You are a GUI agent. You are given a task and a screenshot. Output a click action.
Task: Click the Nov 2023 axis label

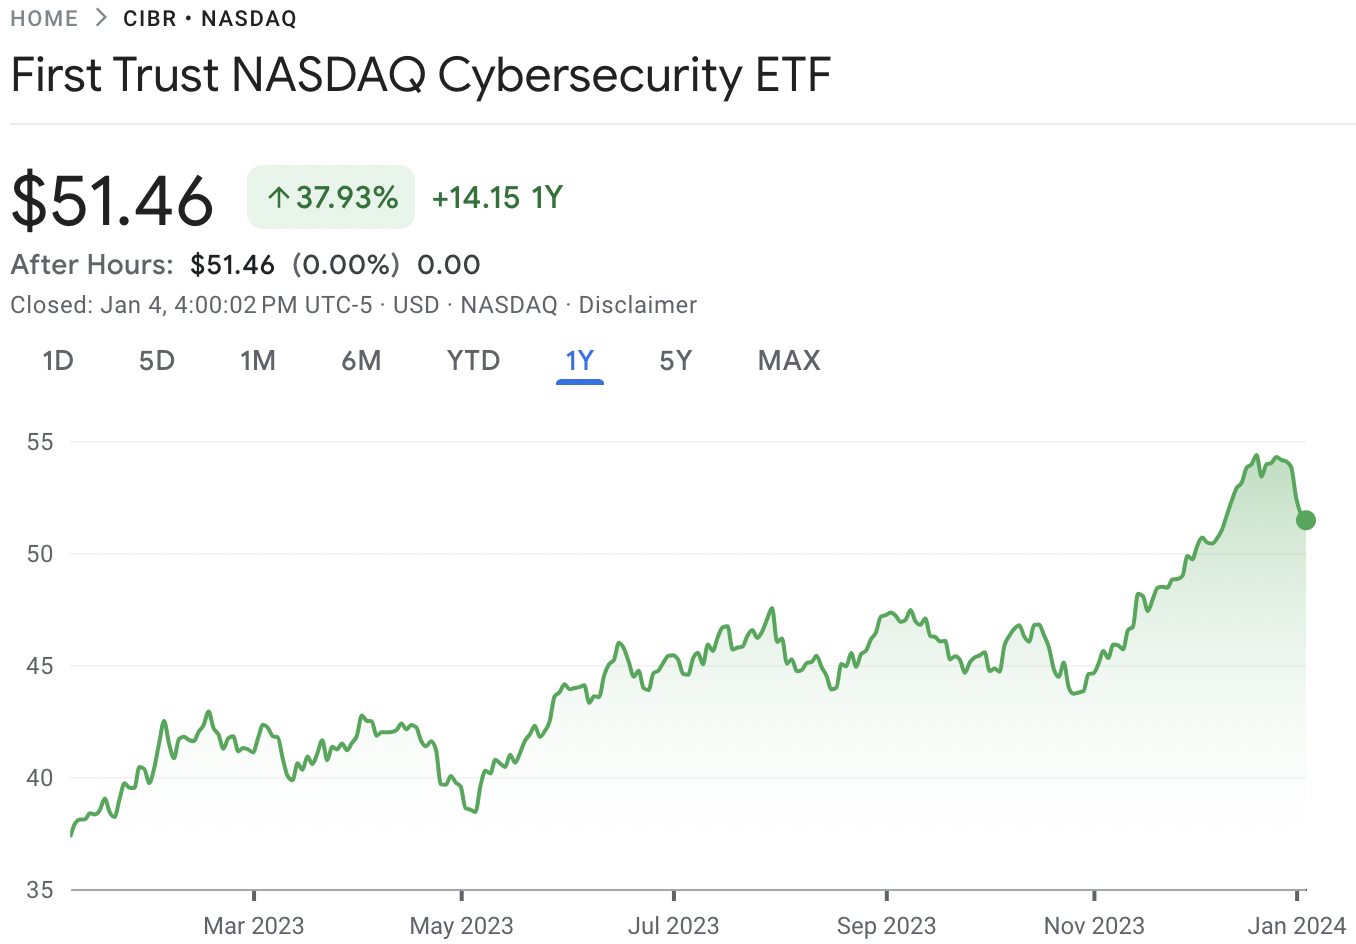tap(1094, 926)
